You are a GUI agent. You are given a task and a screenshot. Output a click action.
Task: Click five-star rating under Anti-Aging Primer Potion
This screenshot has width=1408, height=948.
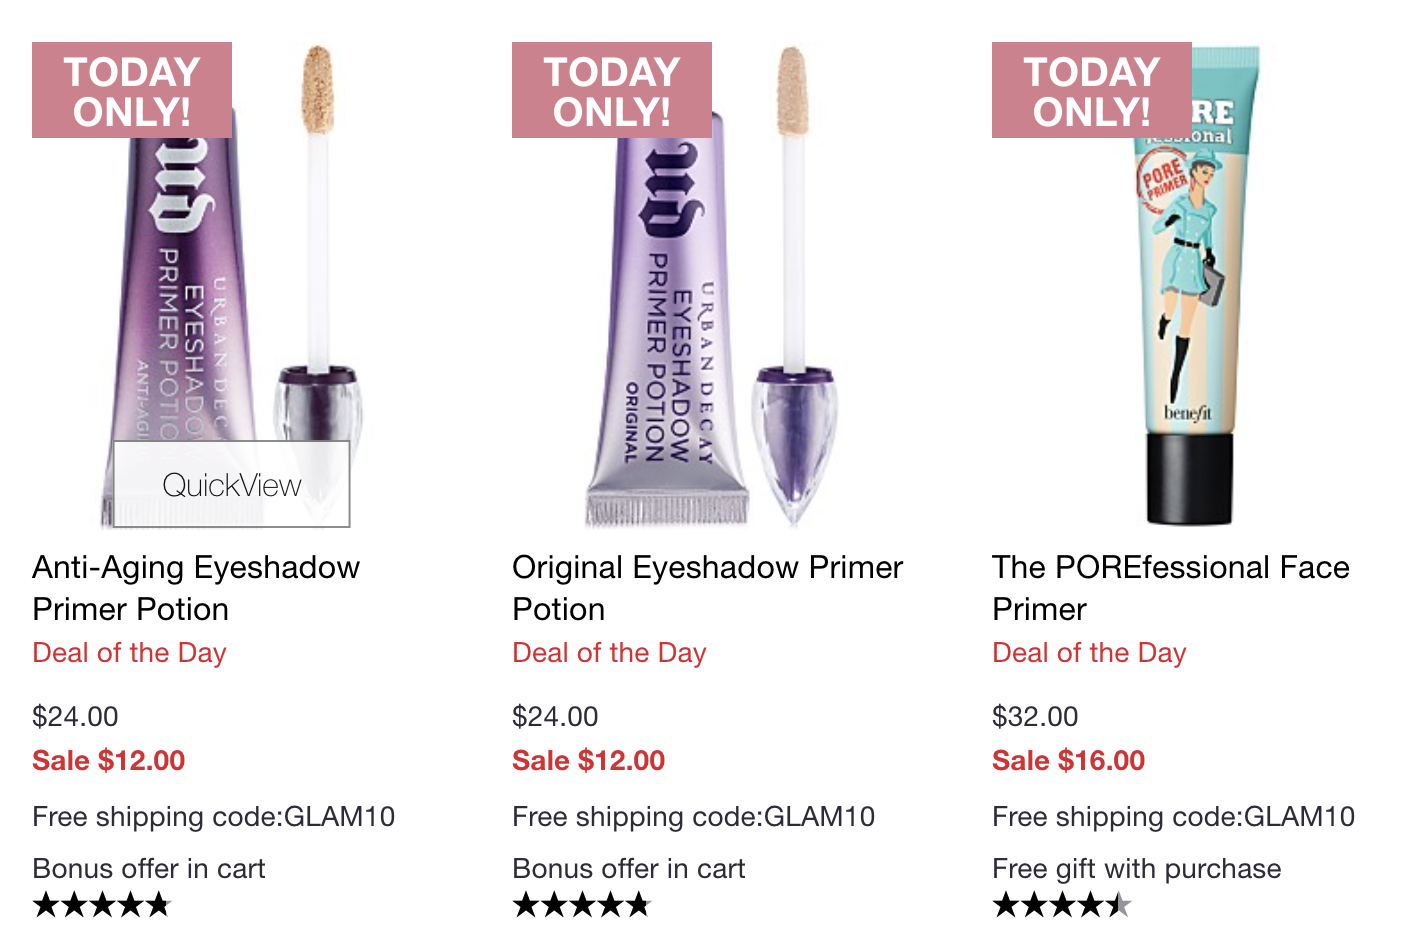(x=102, y=906)
